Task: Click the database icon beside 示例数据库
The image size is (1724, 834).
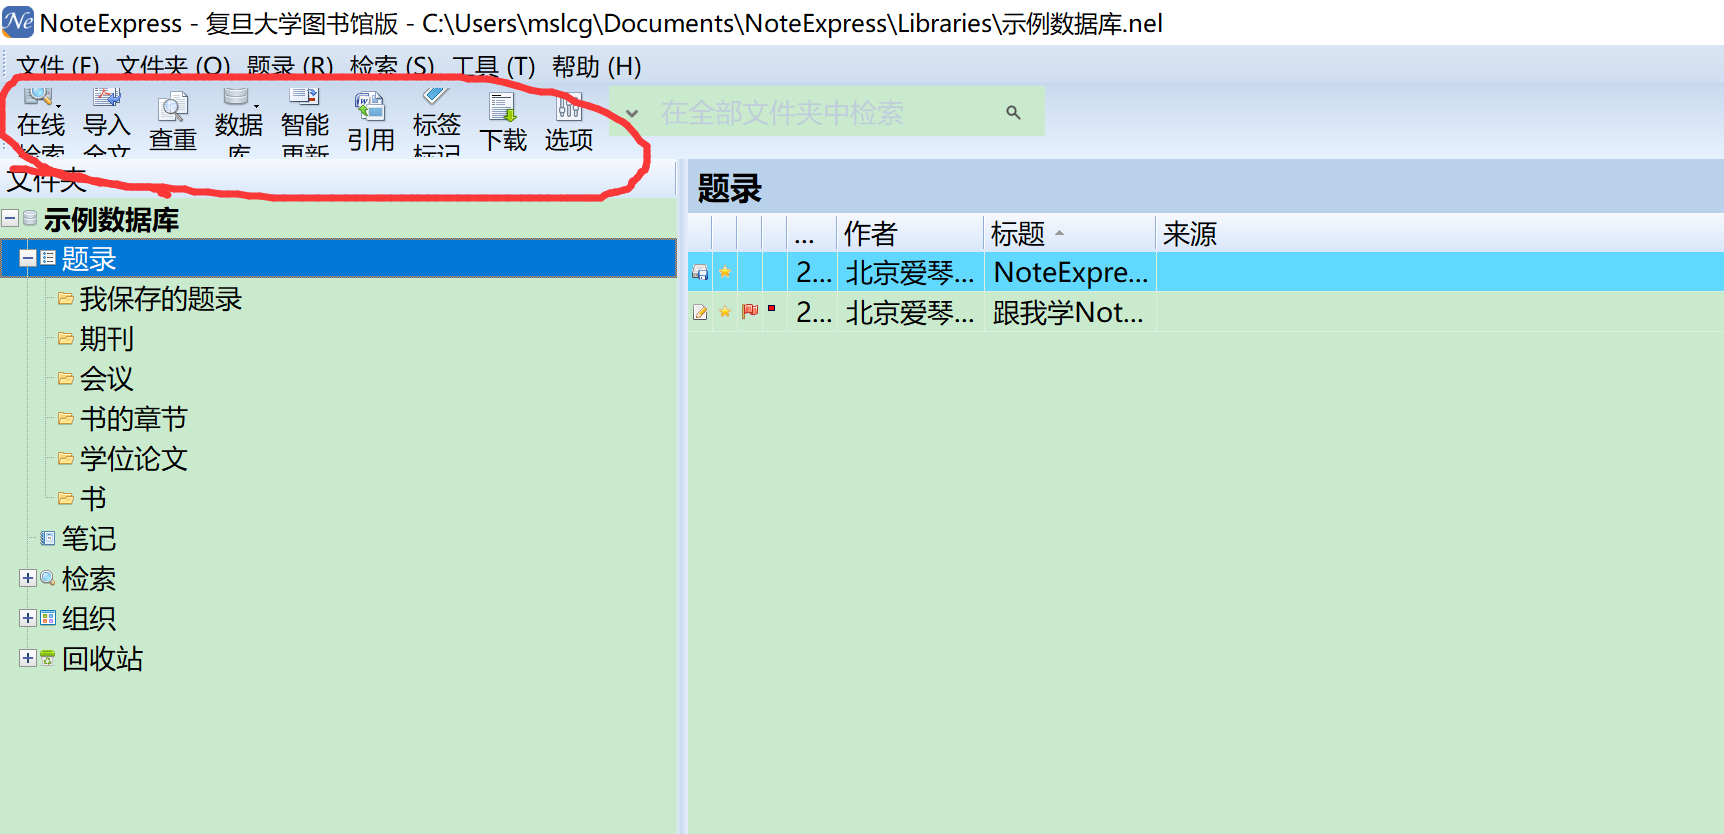Action: 30,218
